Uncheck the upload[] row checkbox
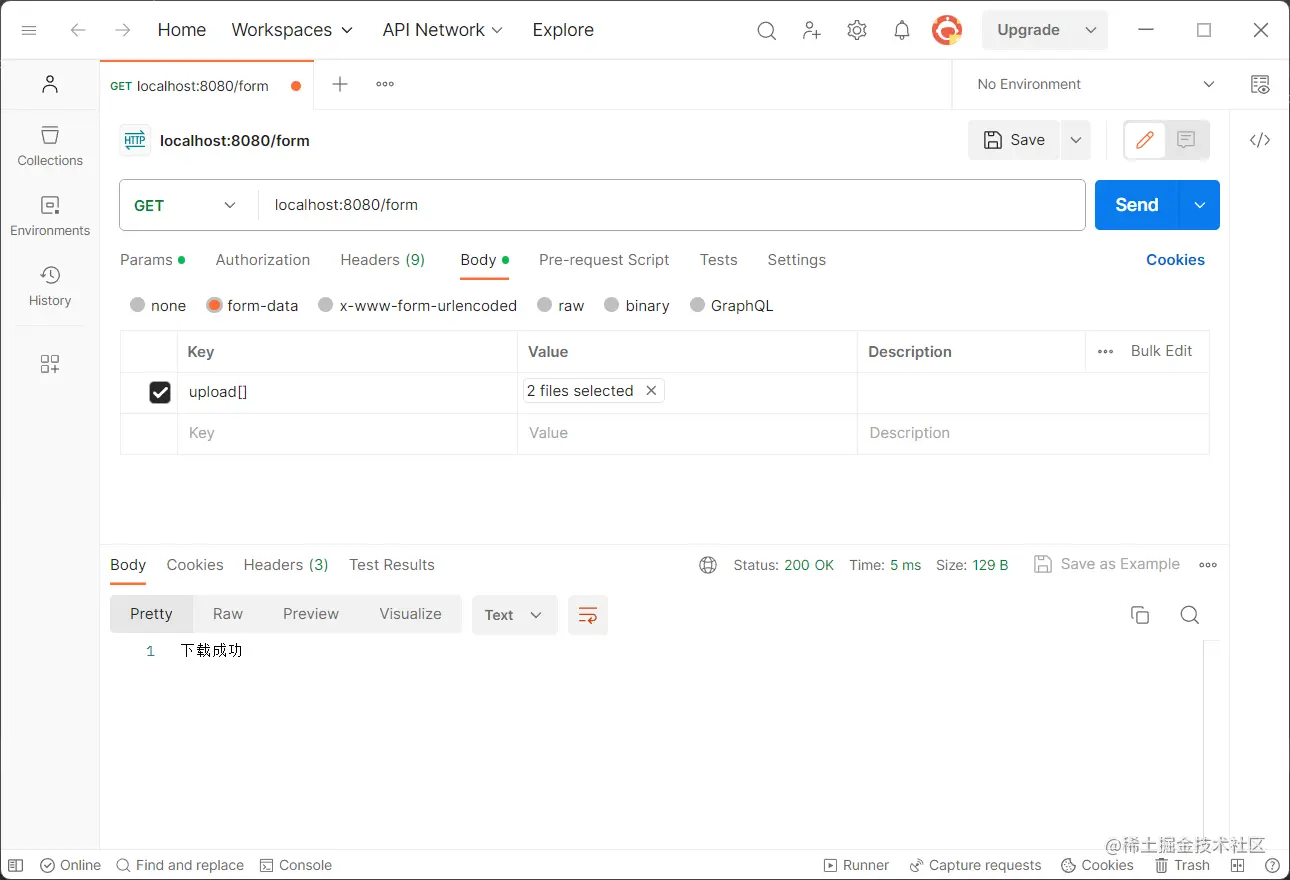Viewport: 1290px width, 880px height. coord(160,392)
